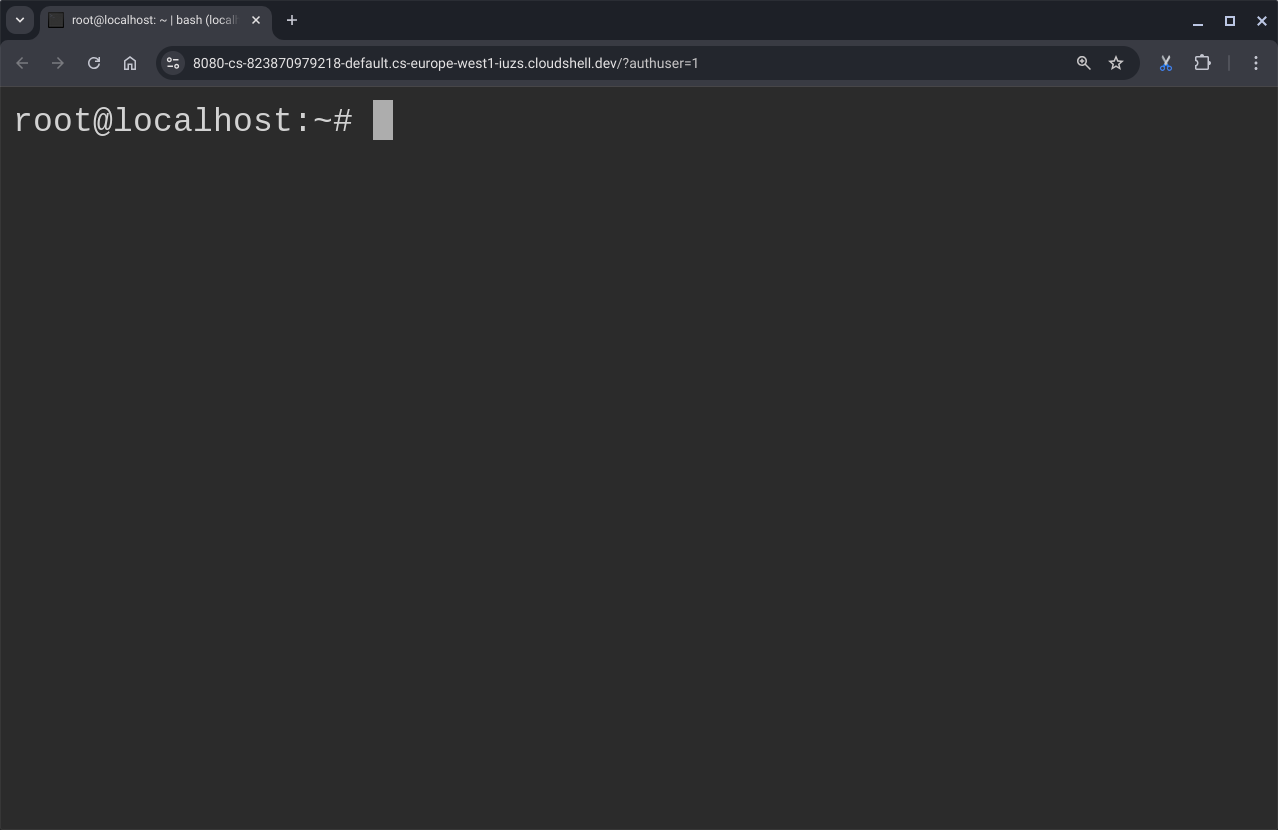Click the back navigation arrow

click(22, 62)
